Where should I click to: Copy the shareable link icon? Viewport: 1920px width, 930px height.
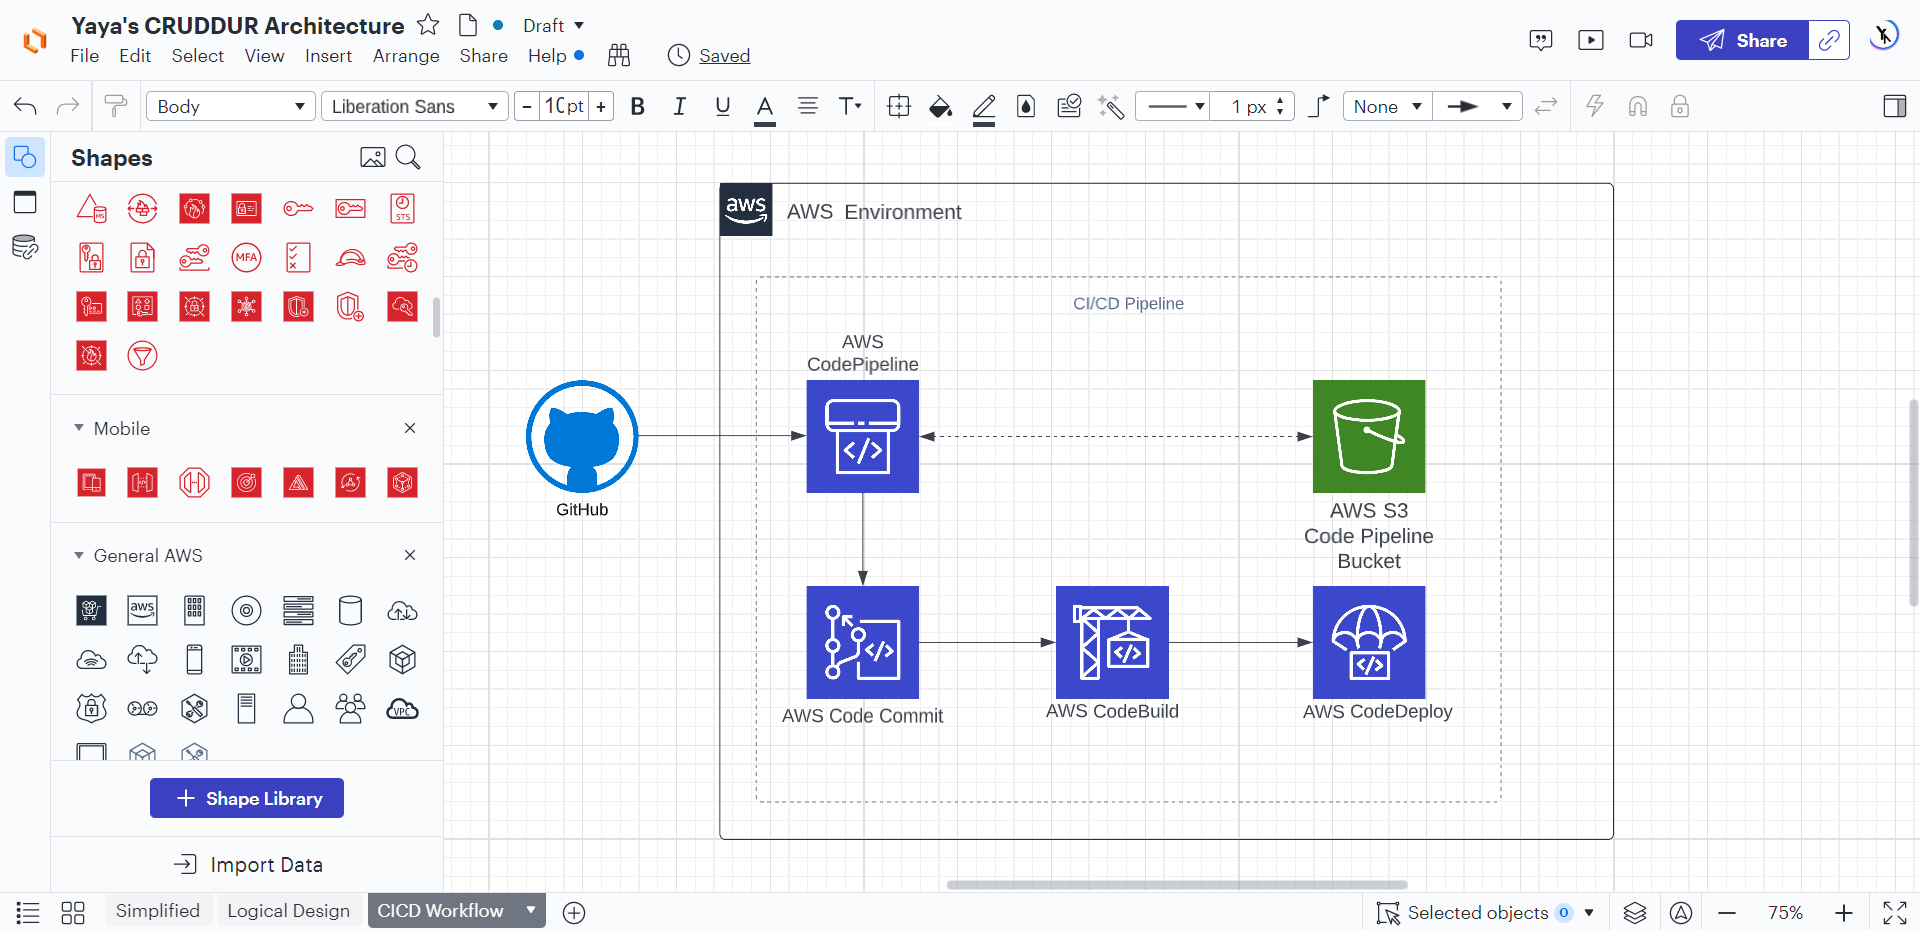(x=1829, y=40)
